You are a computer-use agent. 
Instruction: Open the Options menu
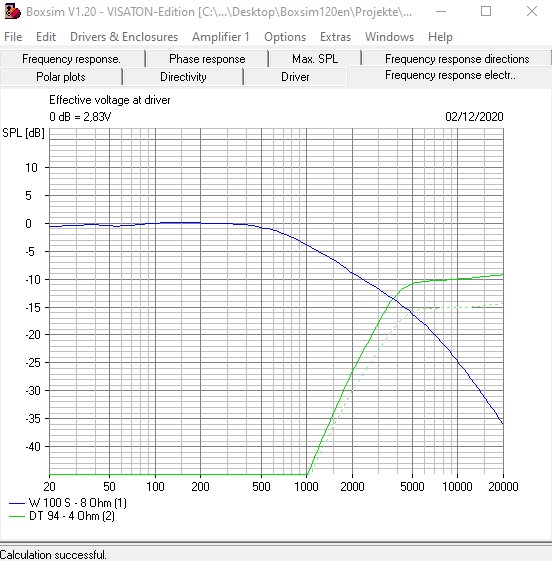pyautogui.click(x=285, y=37)
